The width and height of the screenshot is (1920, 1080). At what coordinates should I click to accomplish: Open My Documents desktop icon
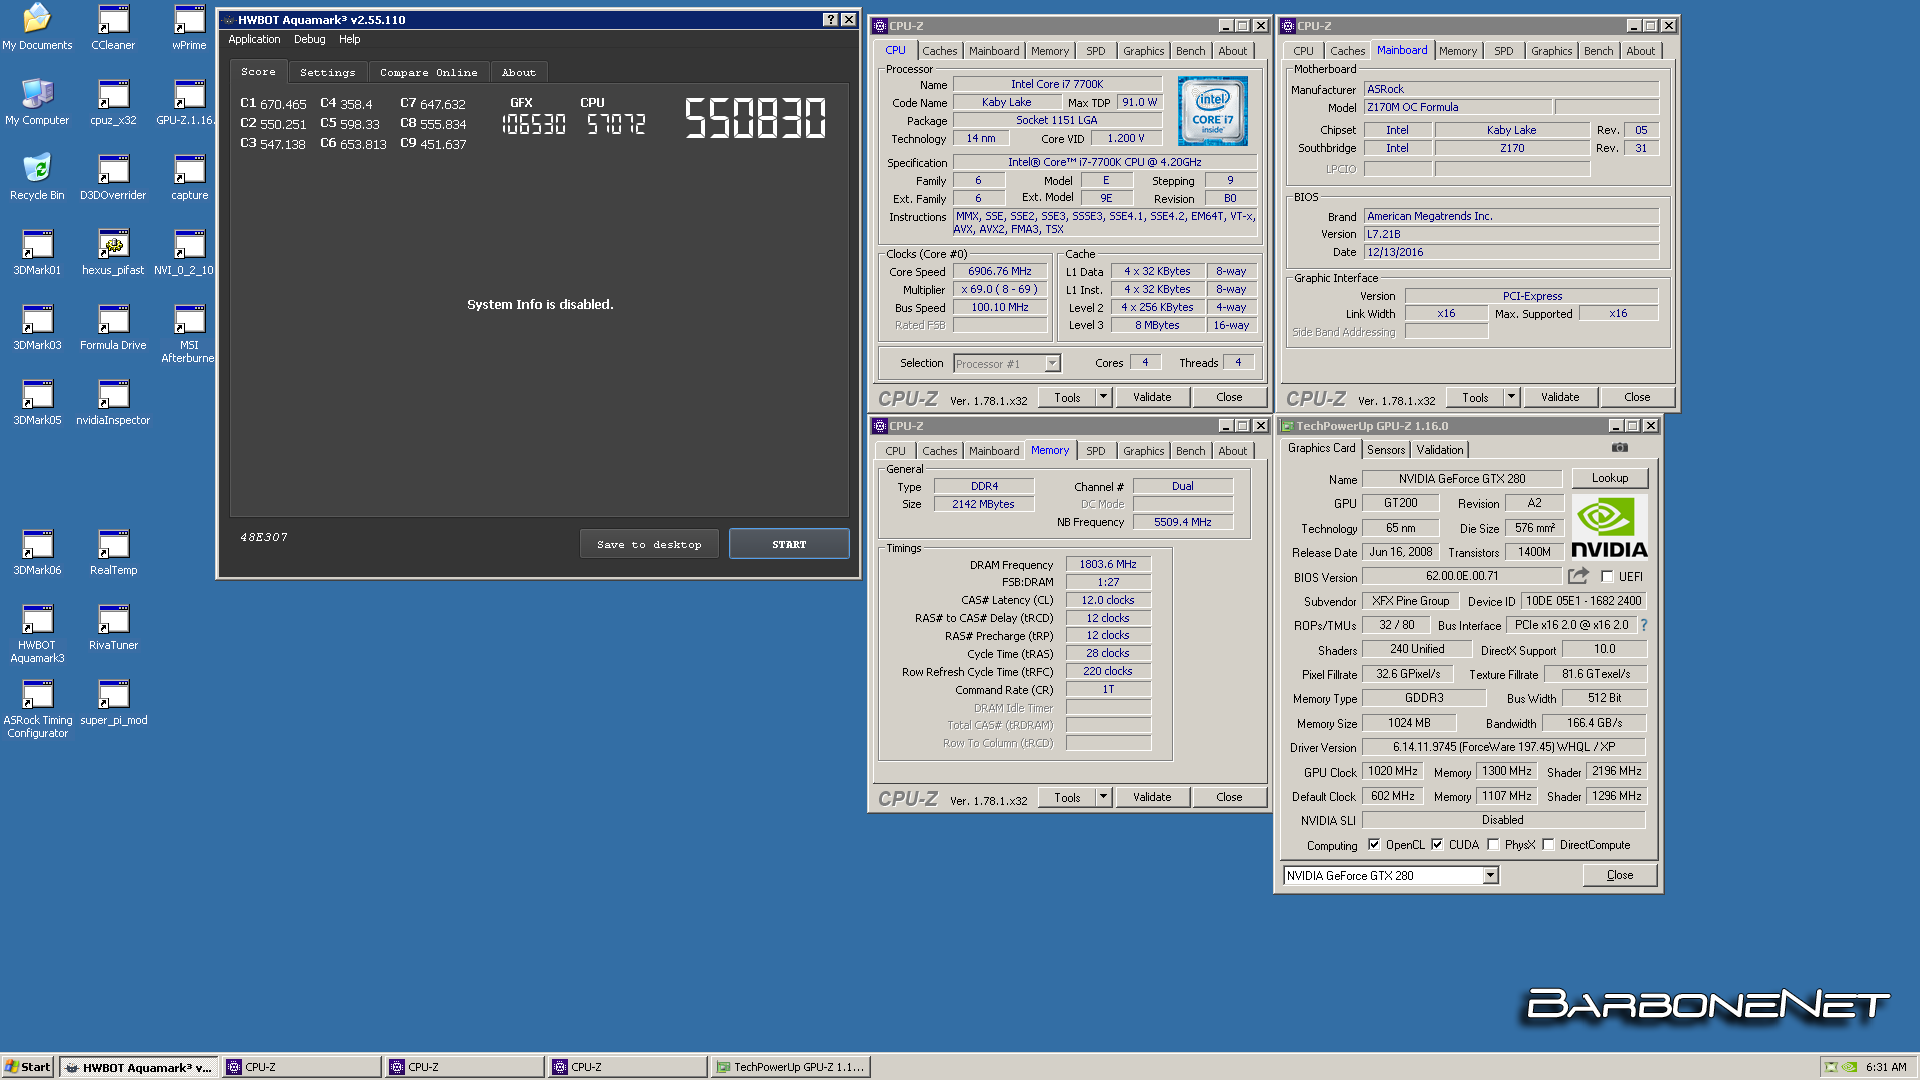point(37,27)
